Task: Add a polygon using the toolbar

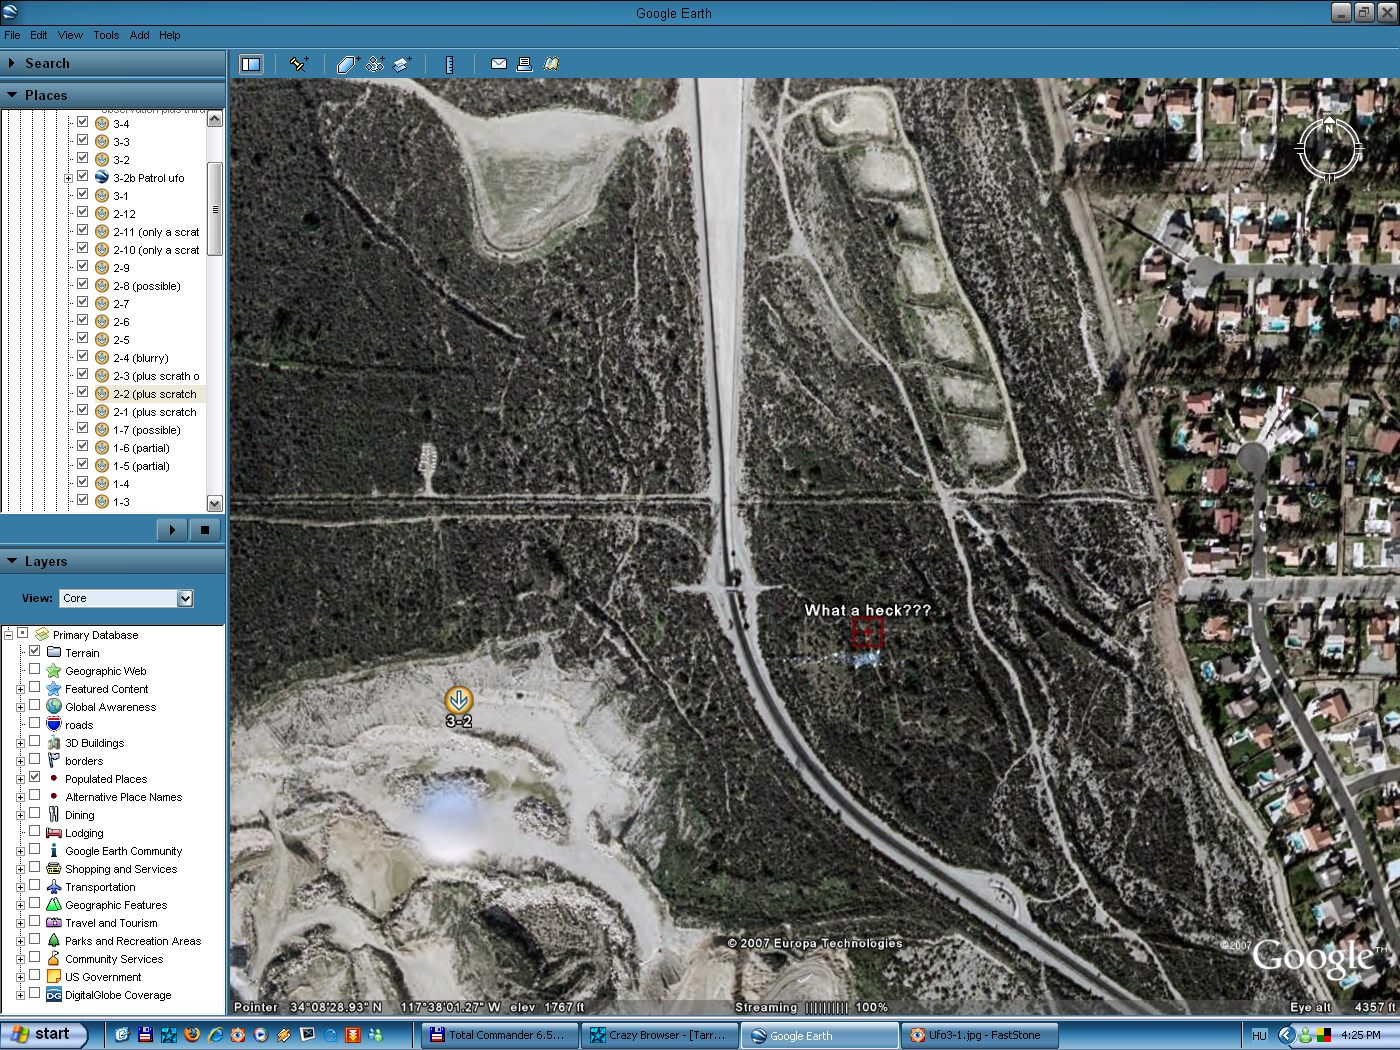Action: [x=347, y=64]
